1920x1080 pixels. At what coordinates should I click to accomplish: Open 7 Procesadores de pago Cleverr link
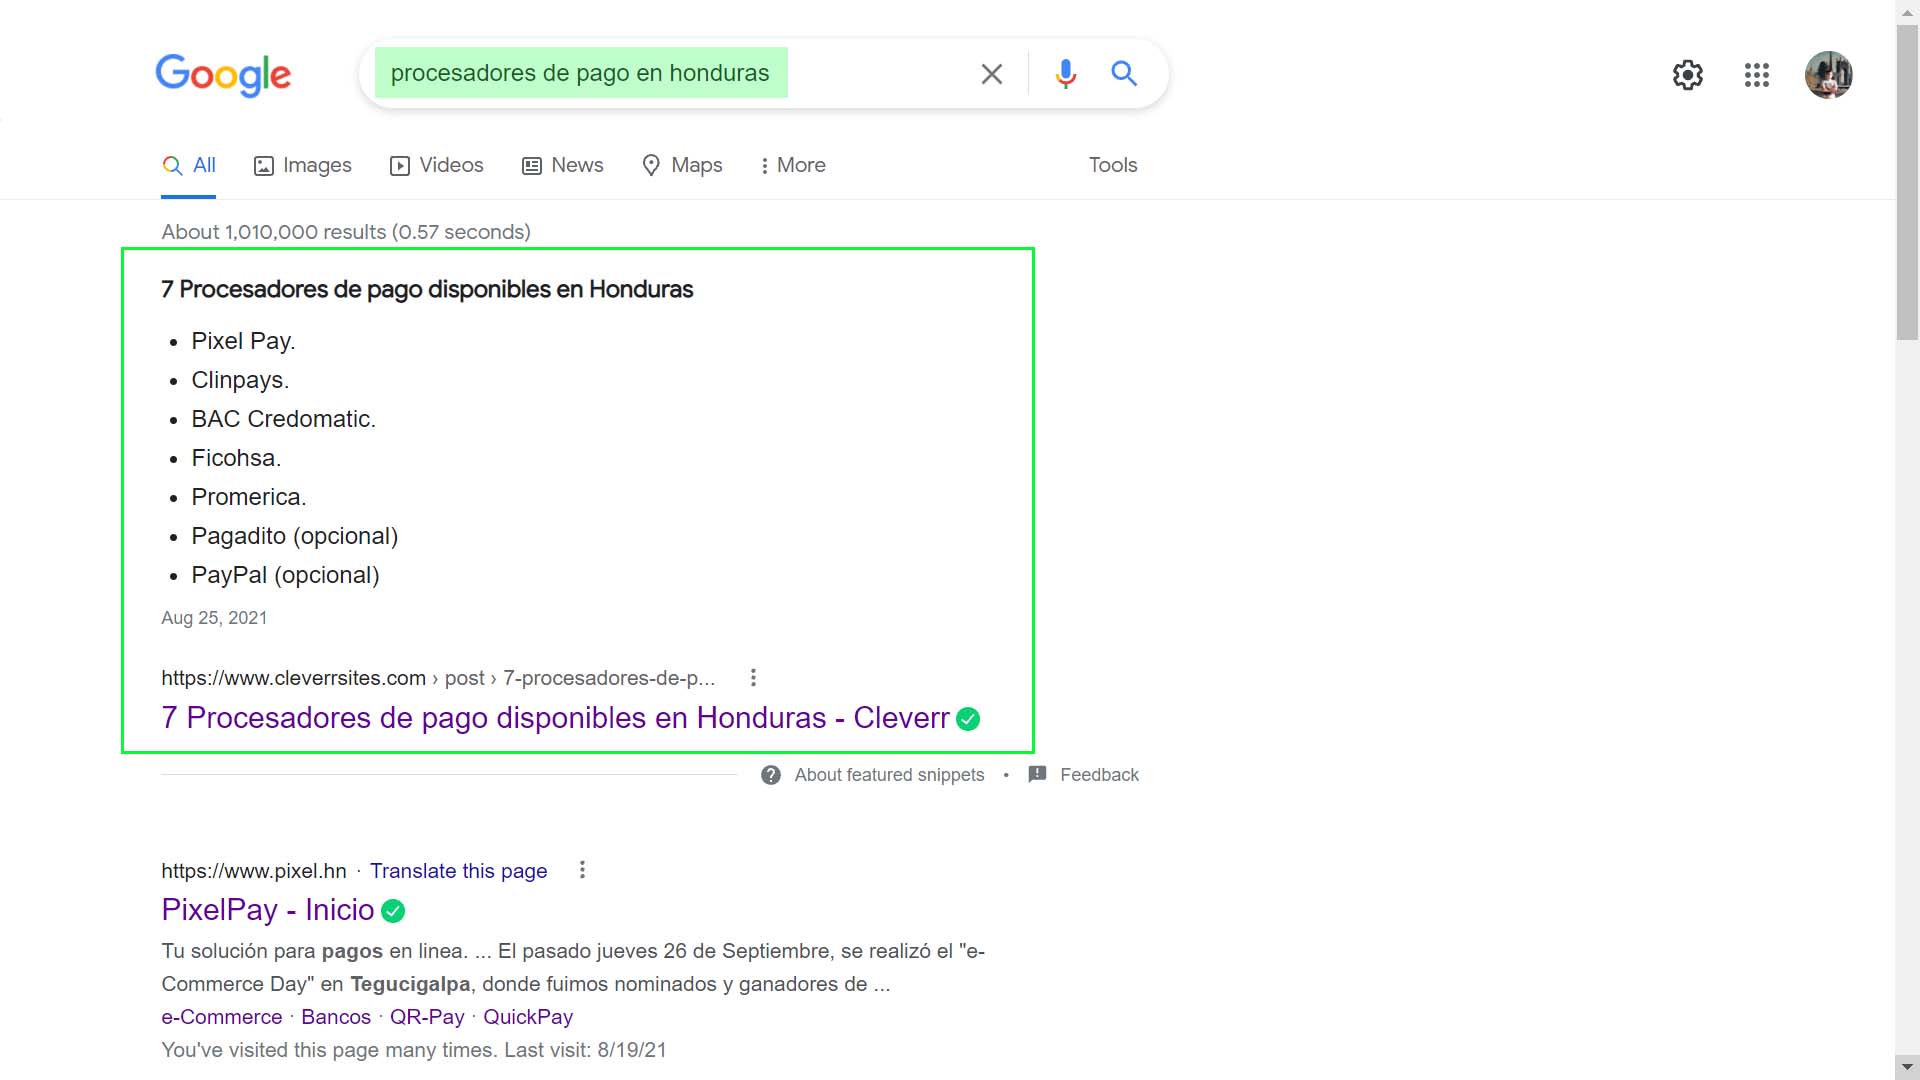[x=555, y=718]
